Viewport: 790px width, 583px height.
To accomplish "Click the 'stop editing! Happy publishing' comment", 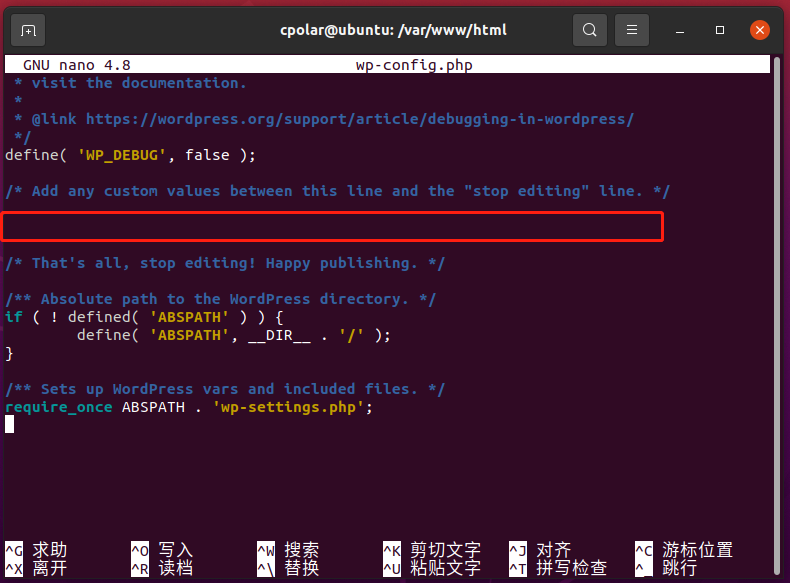I will pyautogui.click(x=225, y=264).
